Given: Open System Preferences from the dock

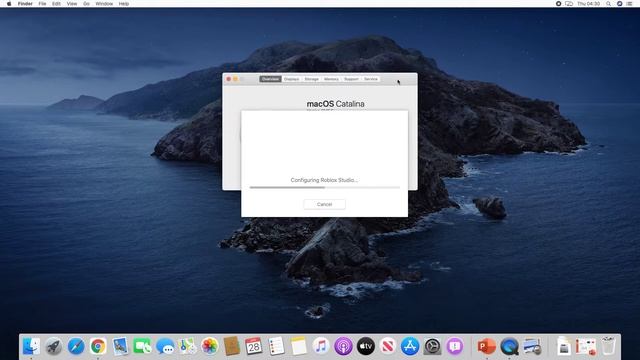Looking at the screenshot, I should 432,346.
